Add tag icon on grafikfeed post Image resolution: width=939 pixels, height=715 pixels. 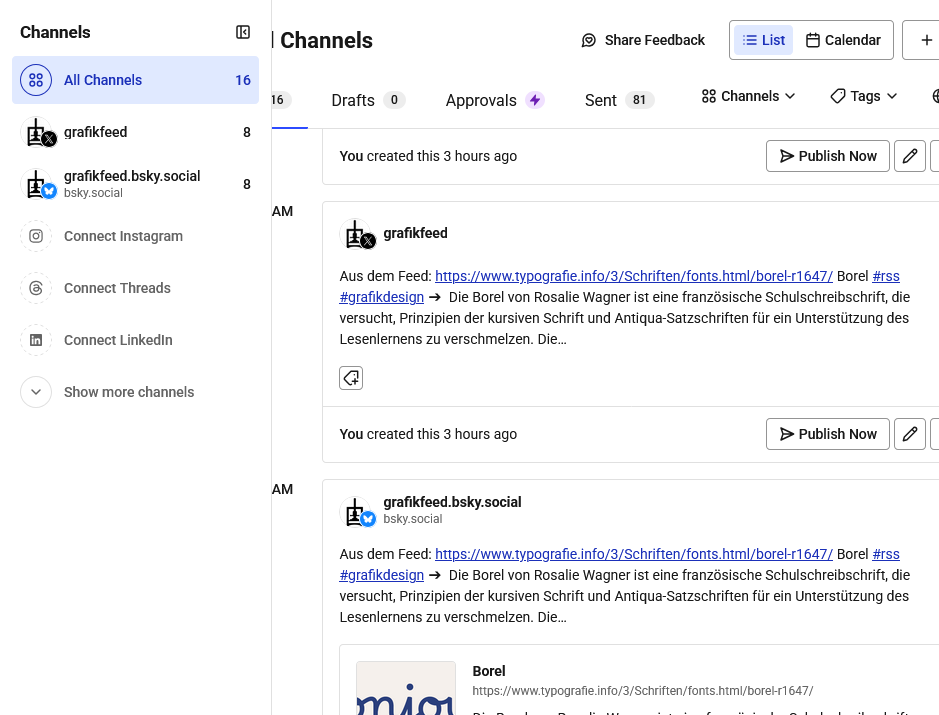(351, 378)
